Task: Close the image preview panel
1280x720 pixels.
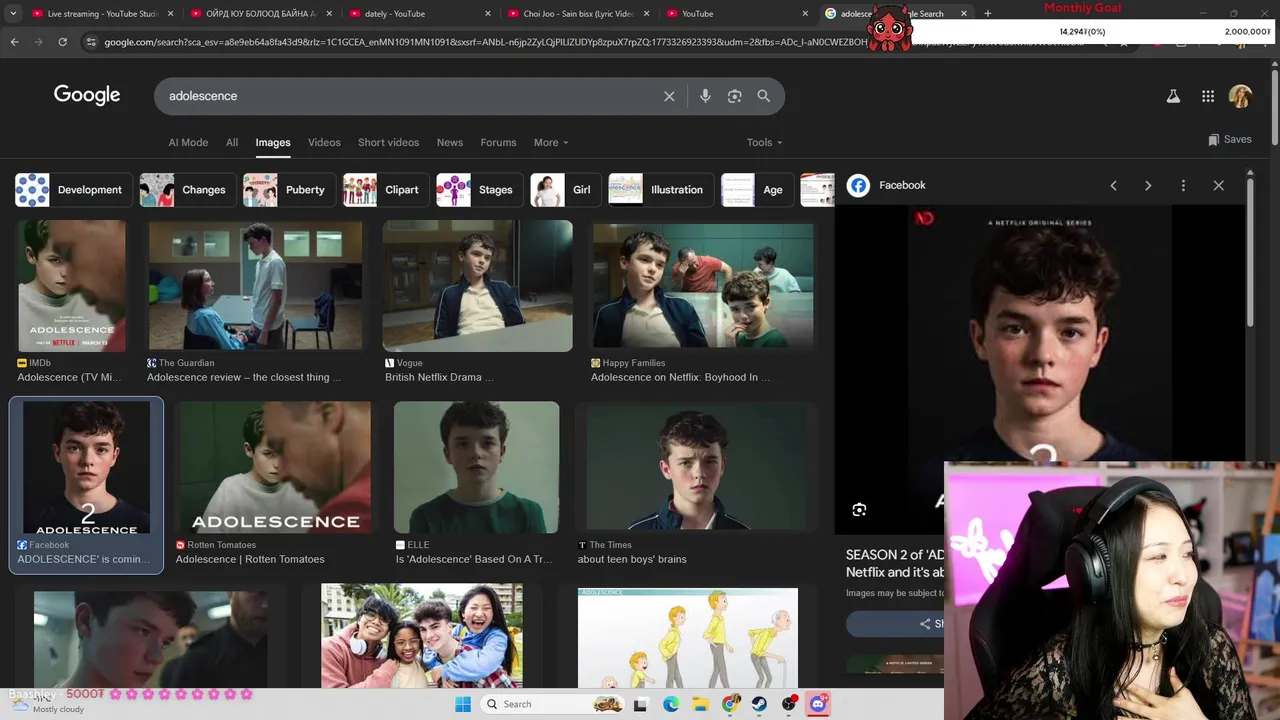Action: (1218, 185)
